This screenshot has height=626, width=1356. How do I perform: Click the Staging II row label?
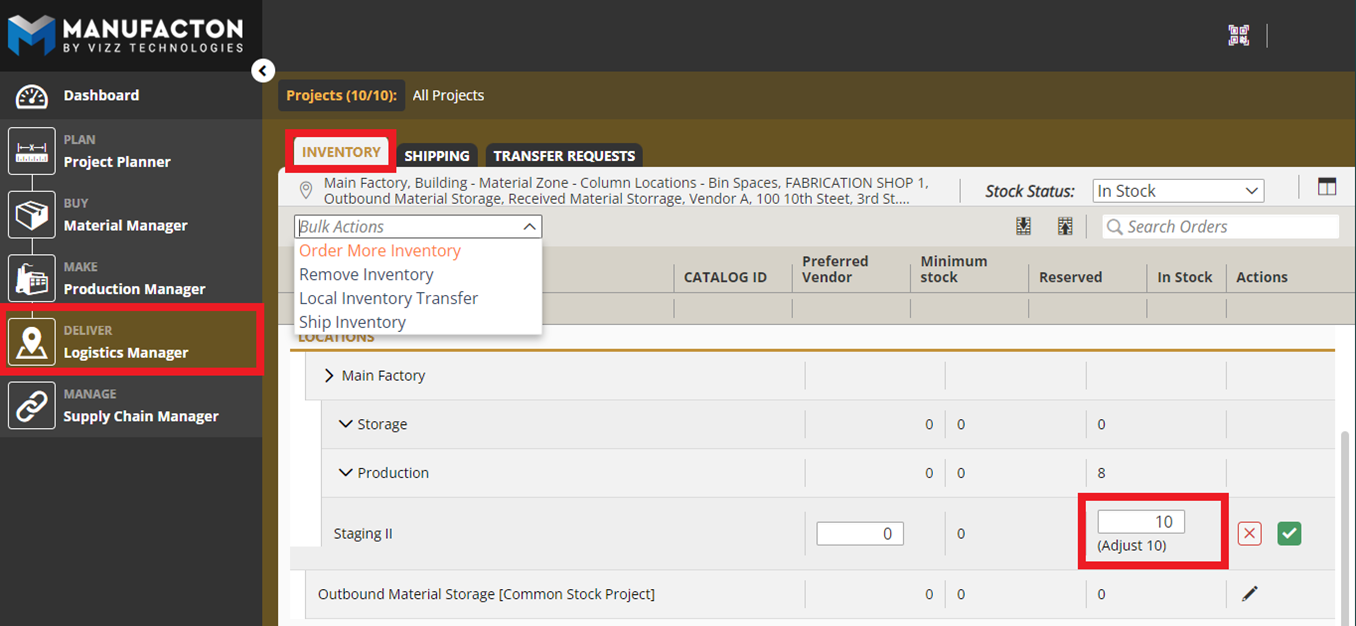coord(363,534)
